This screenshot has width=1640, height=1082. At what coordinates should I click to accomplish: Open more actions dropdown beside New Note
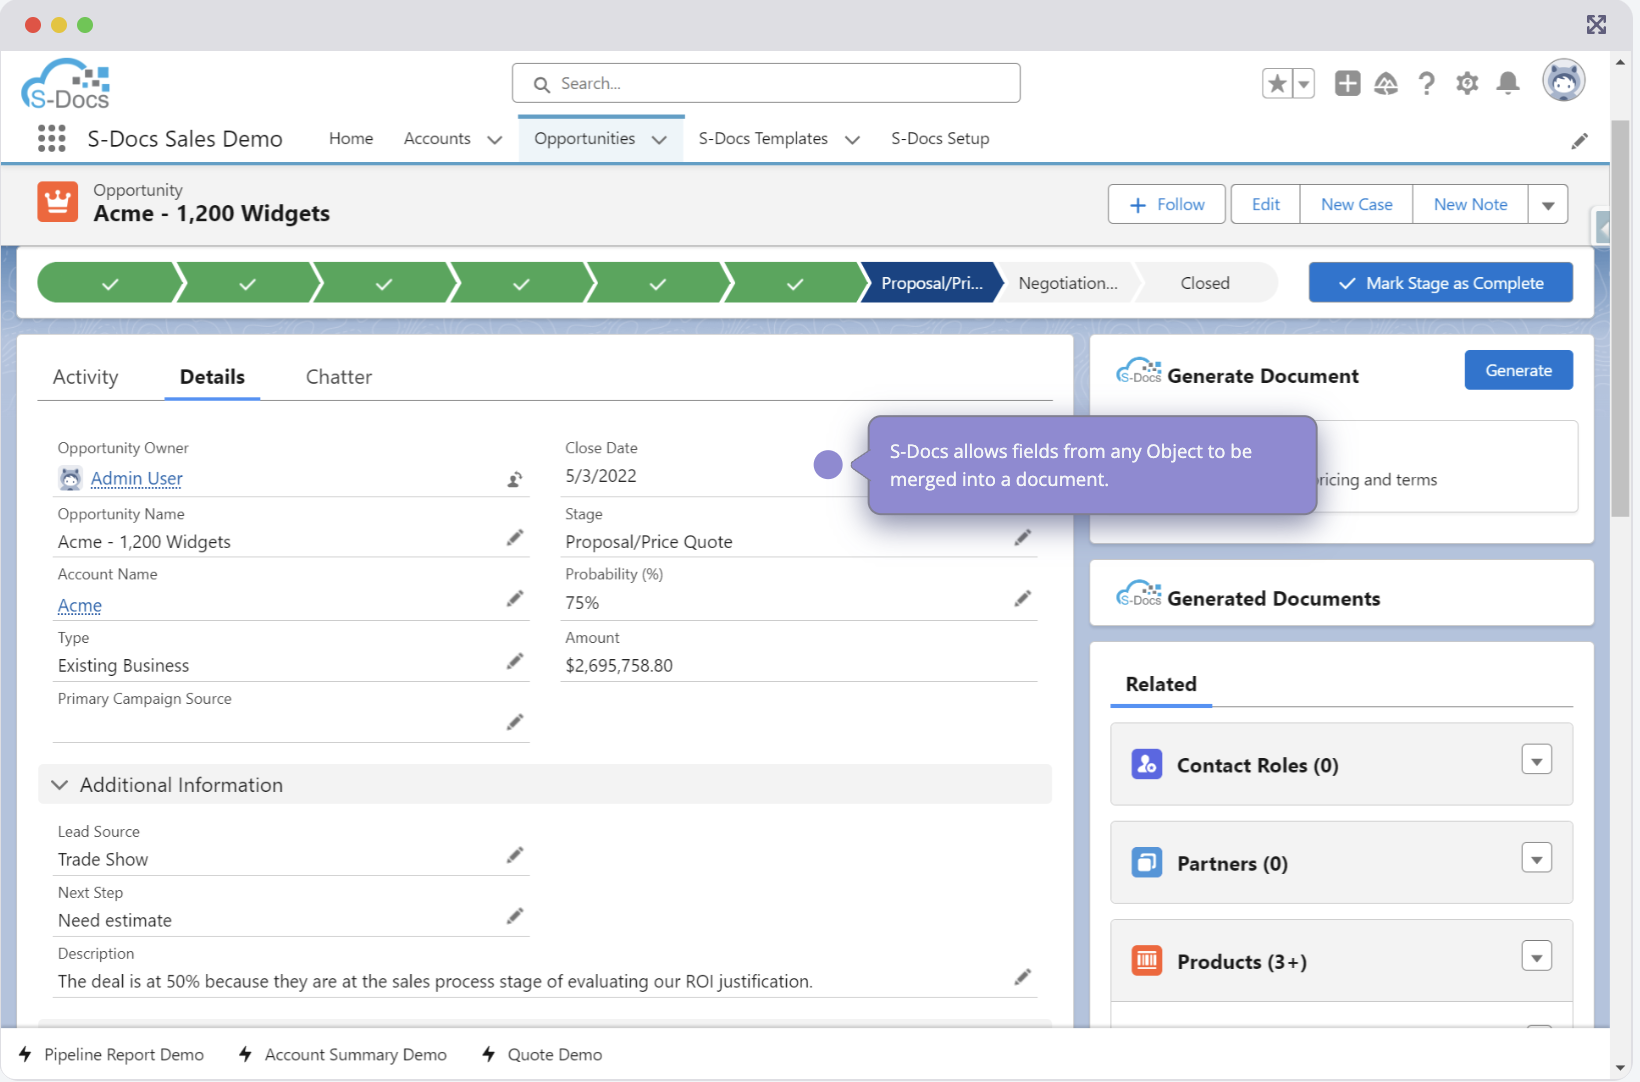coord(1548,205)
